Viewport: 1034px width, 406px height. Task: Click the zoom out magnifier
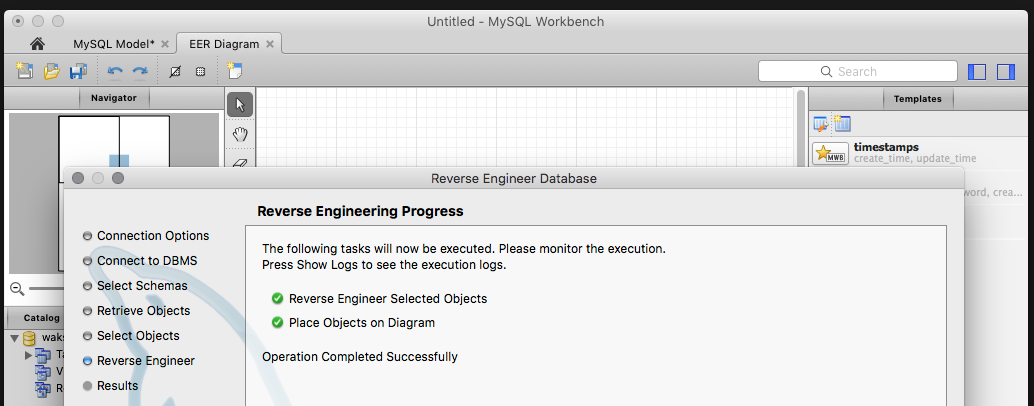tap(16, 288)
